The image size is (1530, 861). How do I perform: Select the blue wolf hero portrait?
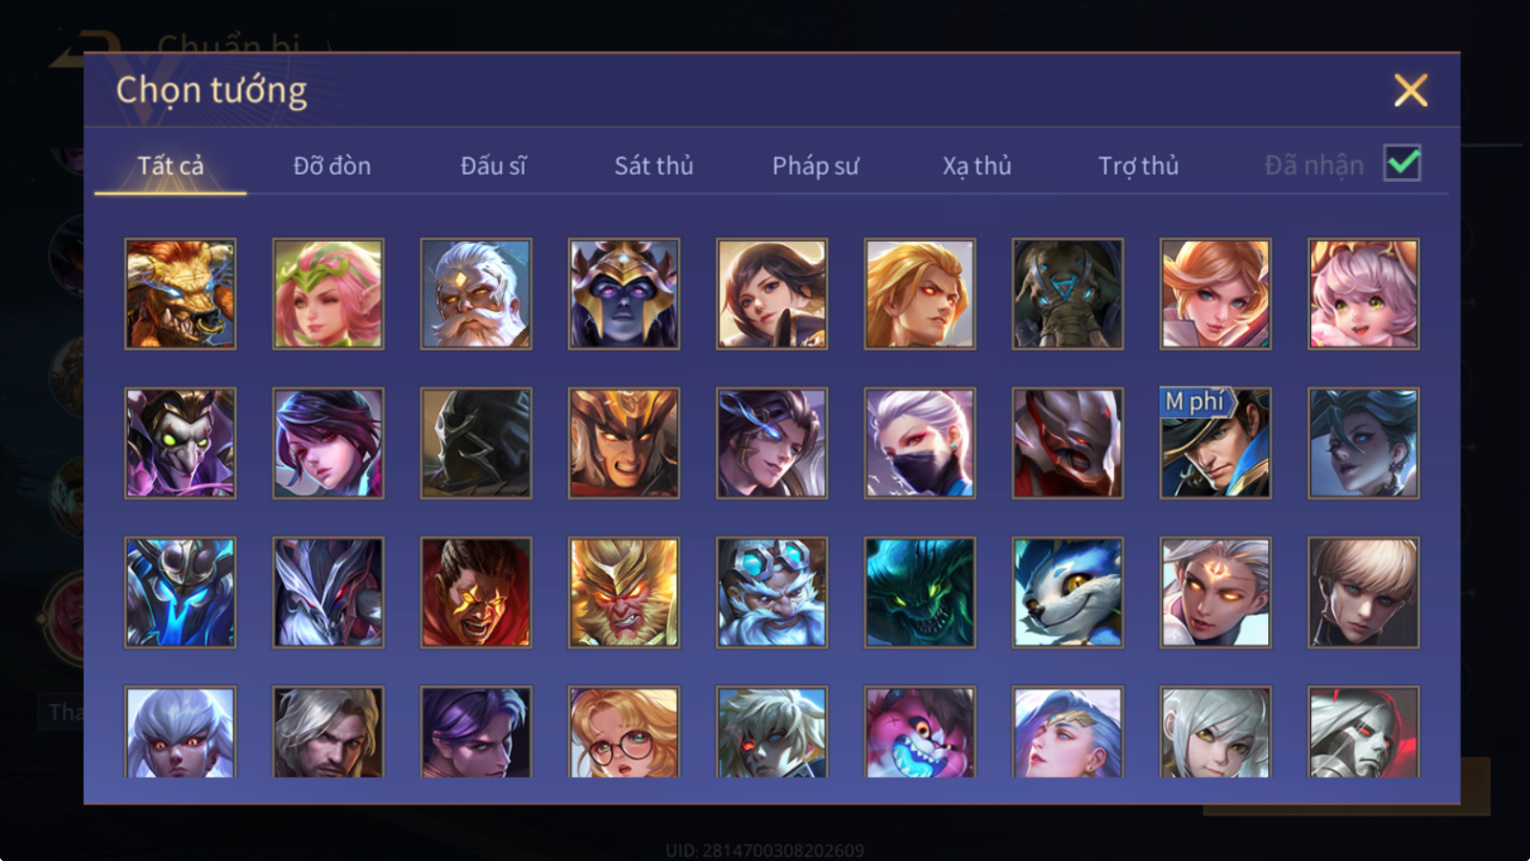(1067, 593)
